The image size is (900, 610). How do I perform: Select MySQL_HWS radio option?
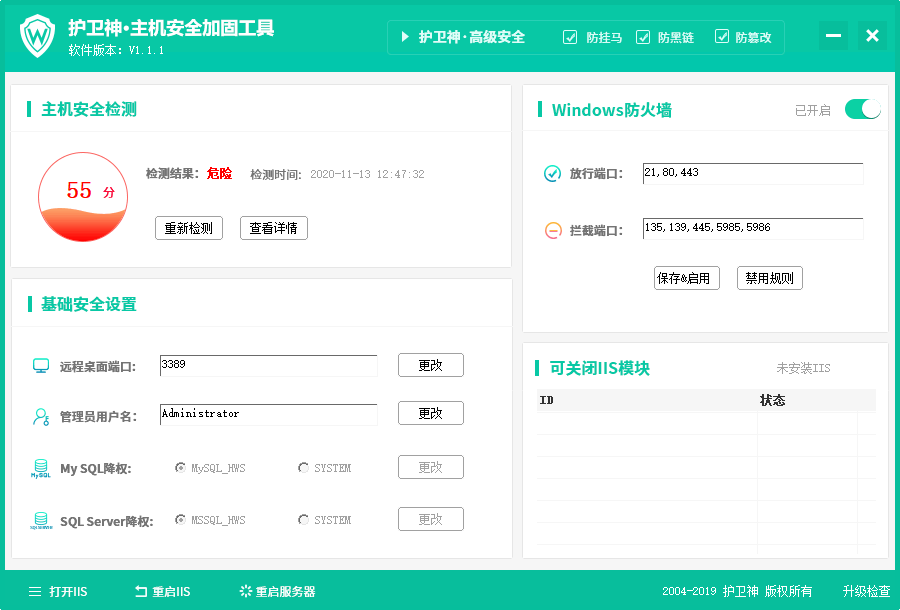[x=180, y=468]
